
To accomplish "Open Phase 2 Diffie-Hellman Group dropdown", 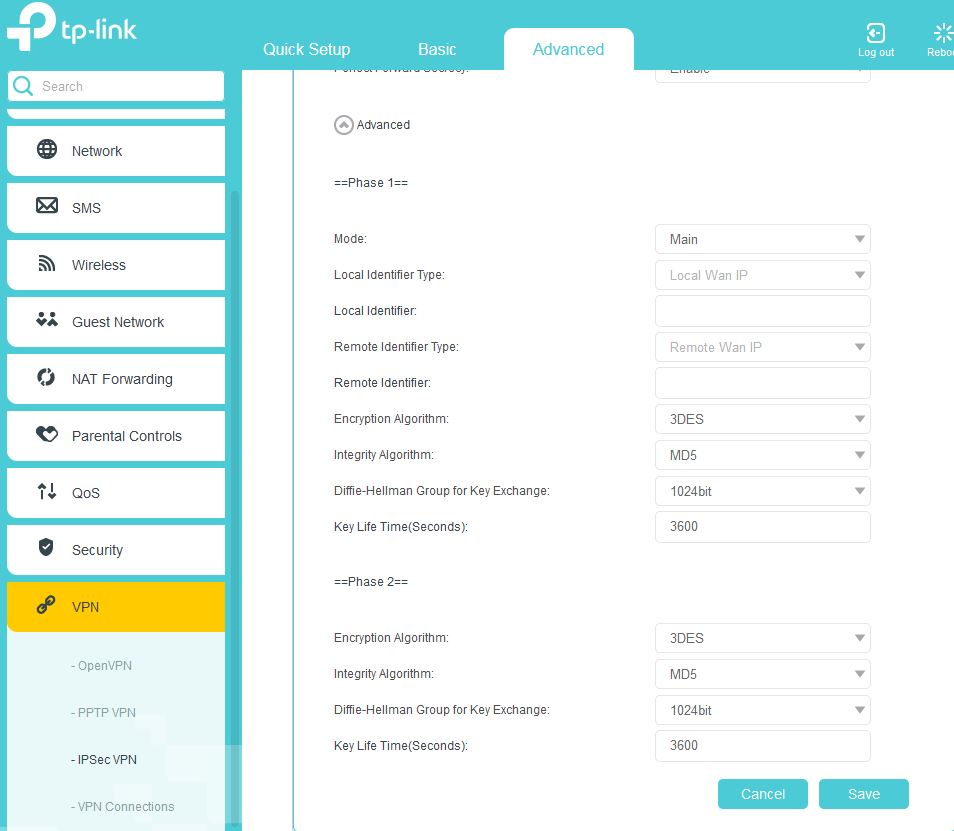I will [762, 710].
